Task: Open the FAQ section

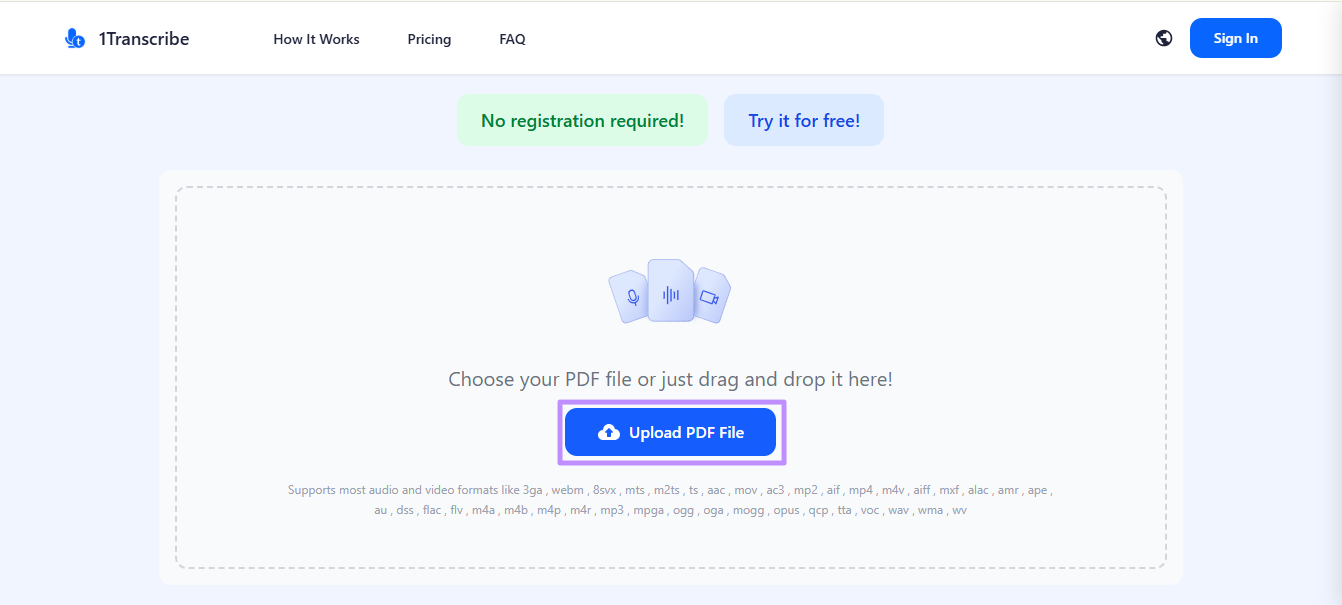Action: click(511, 39)
